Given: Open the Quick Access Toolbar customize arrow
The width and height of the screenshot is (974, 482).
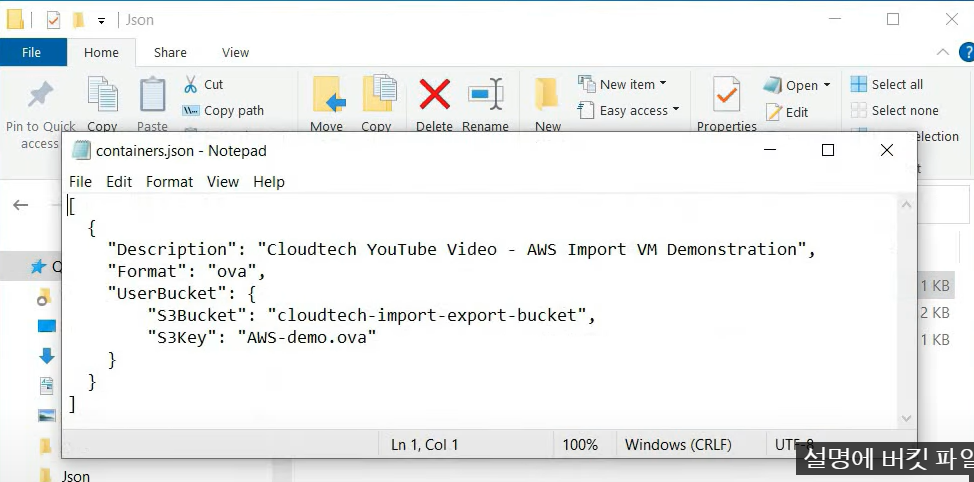Looking at the screenshot, I should [x=101, y=20].
